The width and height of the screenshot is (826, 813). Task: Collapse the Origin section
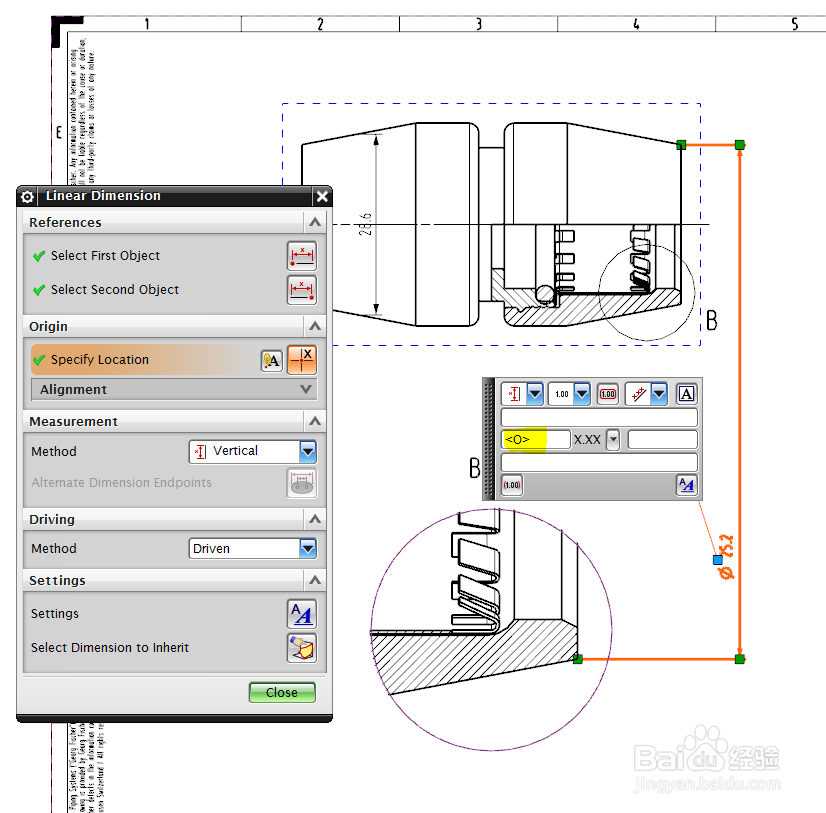315,326
